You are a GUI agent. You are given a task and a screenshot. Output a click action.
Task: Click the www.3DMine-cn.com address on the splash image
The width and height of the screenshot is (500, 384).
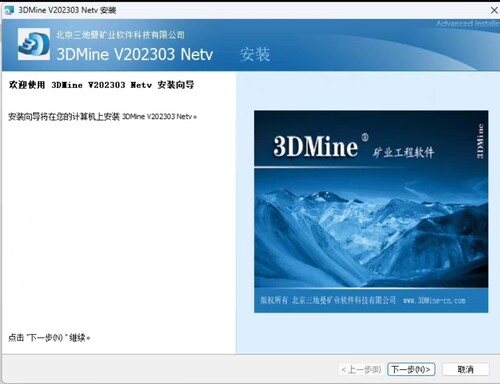coord(434,301)
